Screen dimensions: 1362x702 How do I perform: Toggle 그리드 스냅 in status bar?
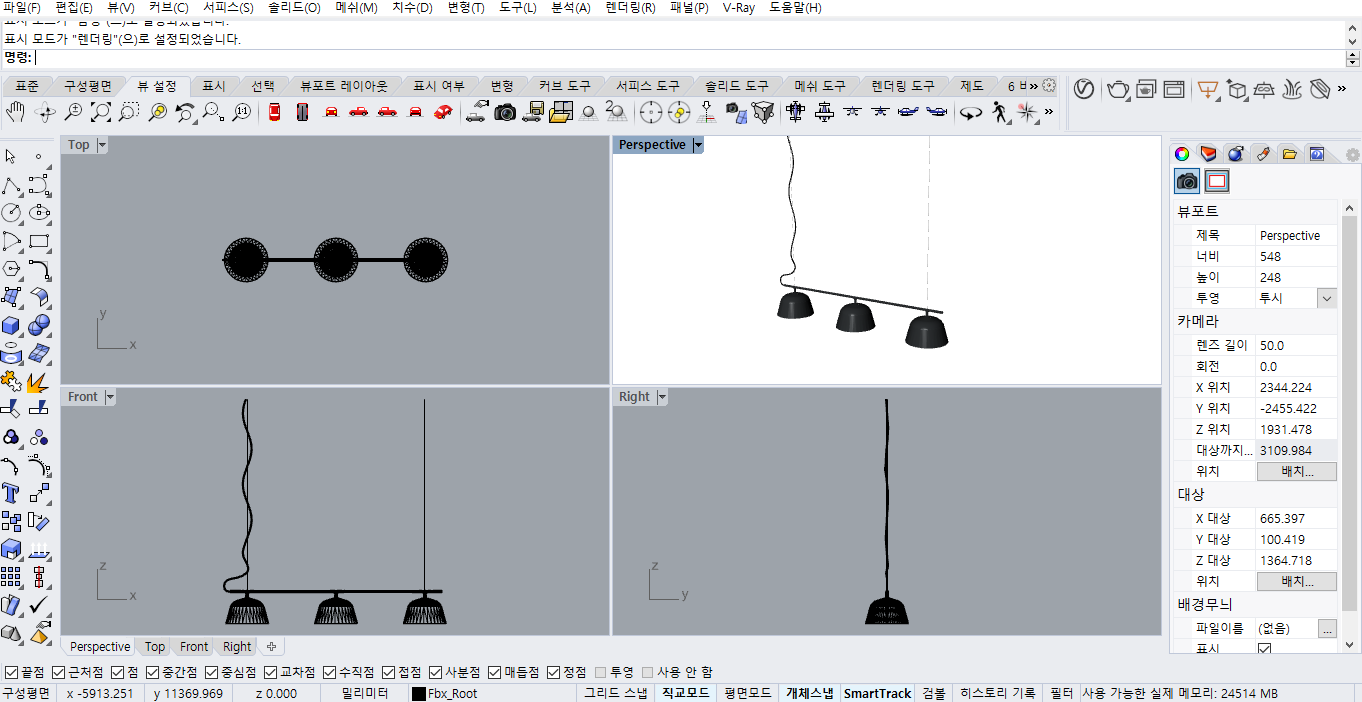[616, 693]
